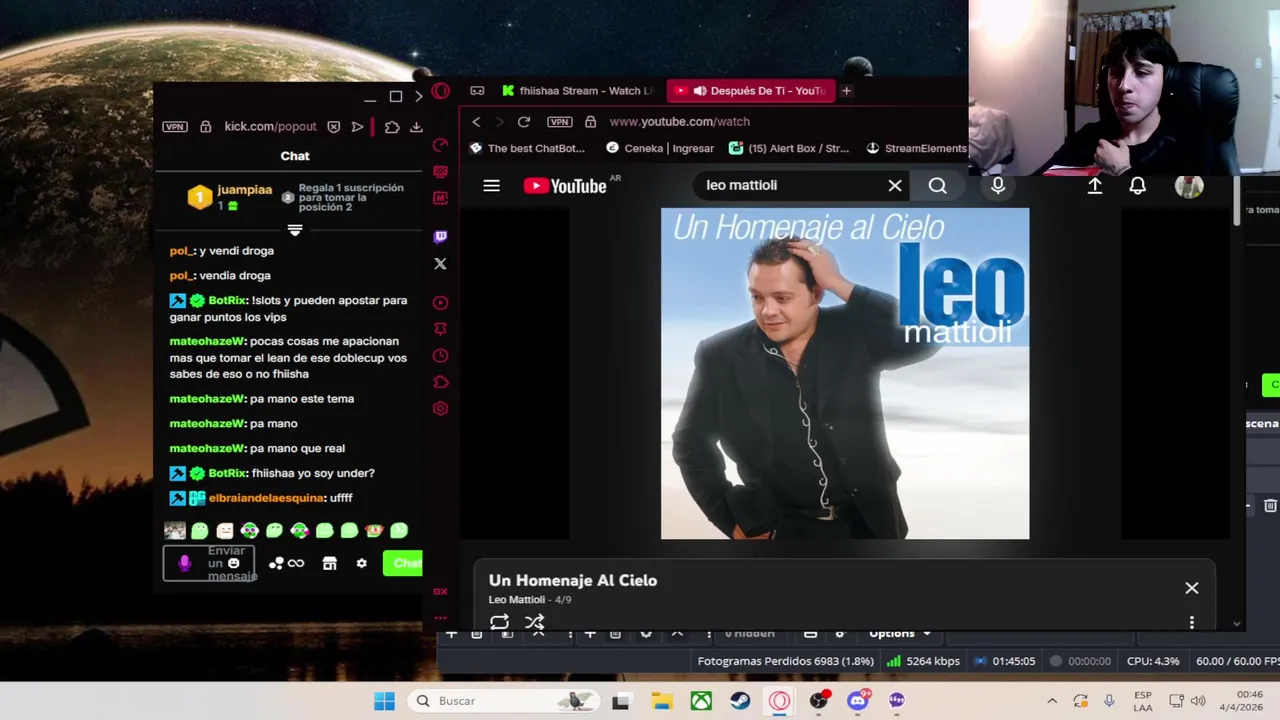Open '(15) Alert Box / Str...' bookmark
This screenshot has height=720, width=1280.
tap(789, 148)
